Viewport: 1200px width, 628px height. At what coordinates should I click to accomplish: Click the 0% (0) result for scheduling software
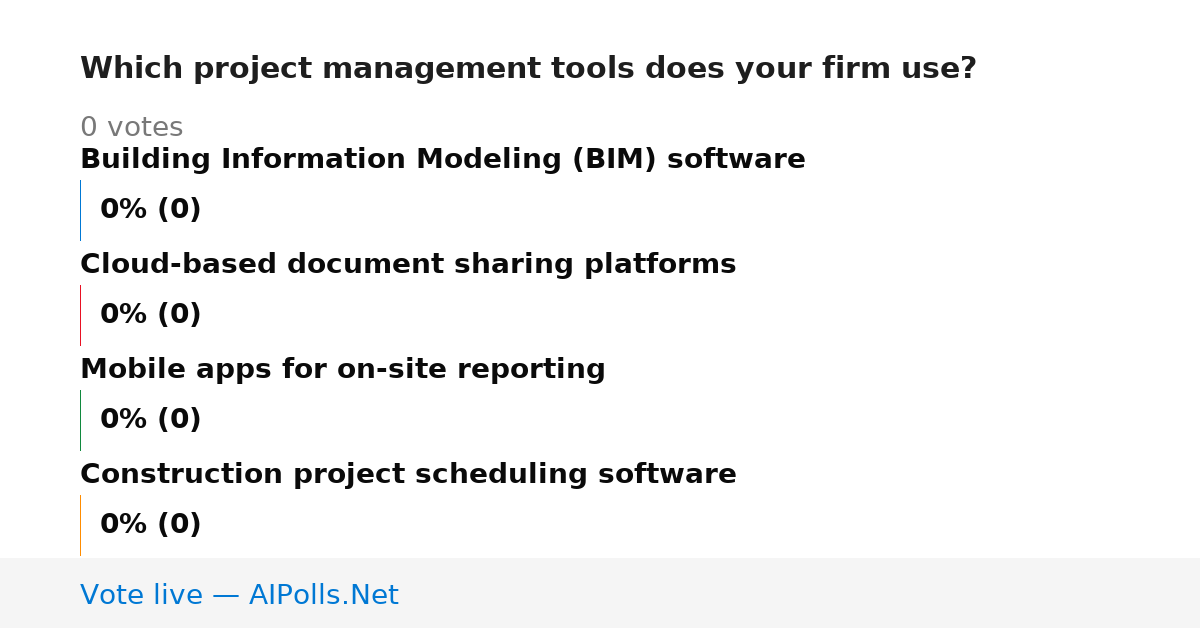[151, 525]
